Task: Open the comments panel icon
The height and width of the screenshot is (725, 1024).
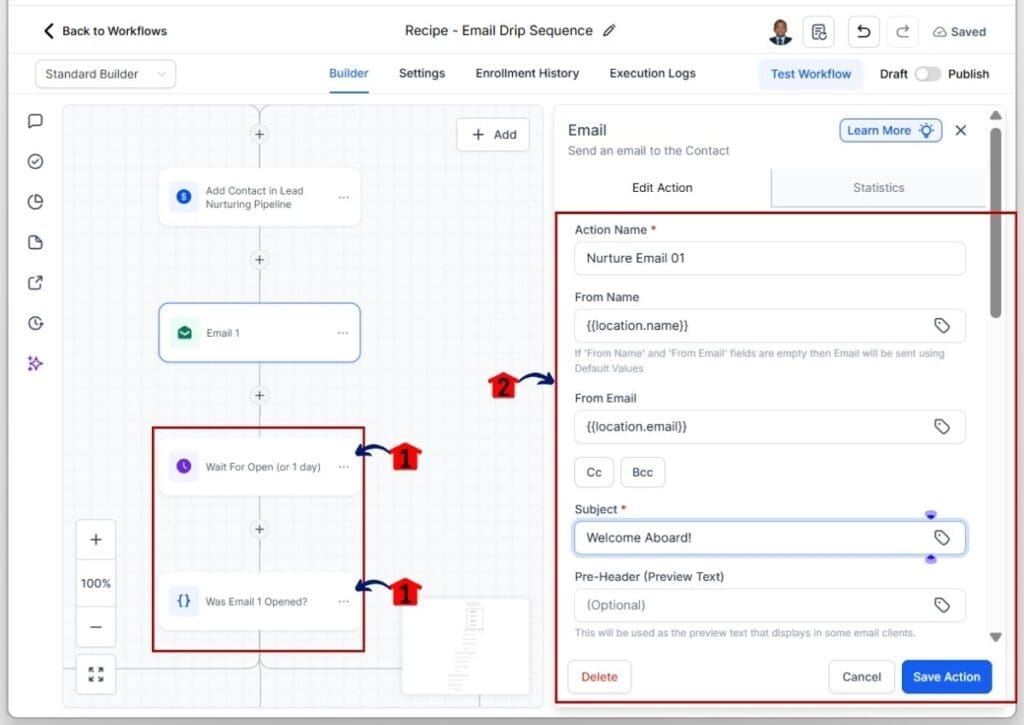Action: [x=35, y=121]
